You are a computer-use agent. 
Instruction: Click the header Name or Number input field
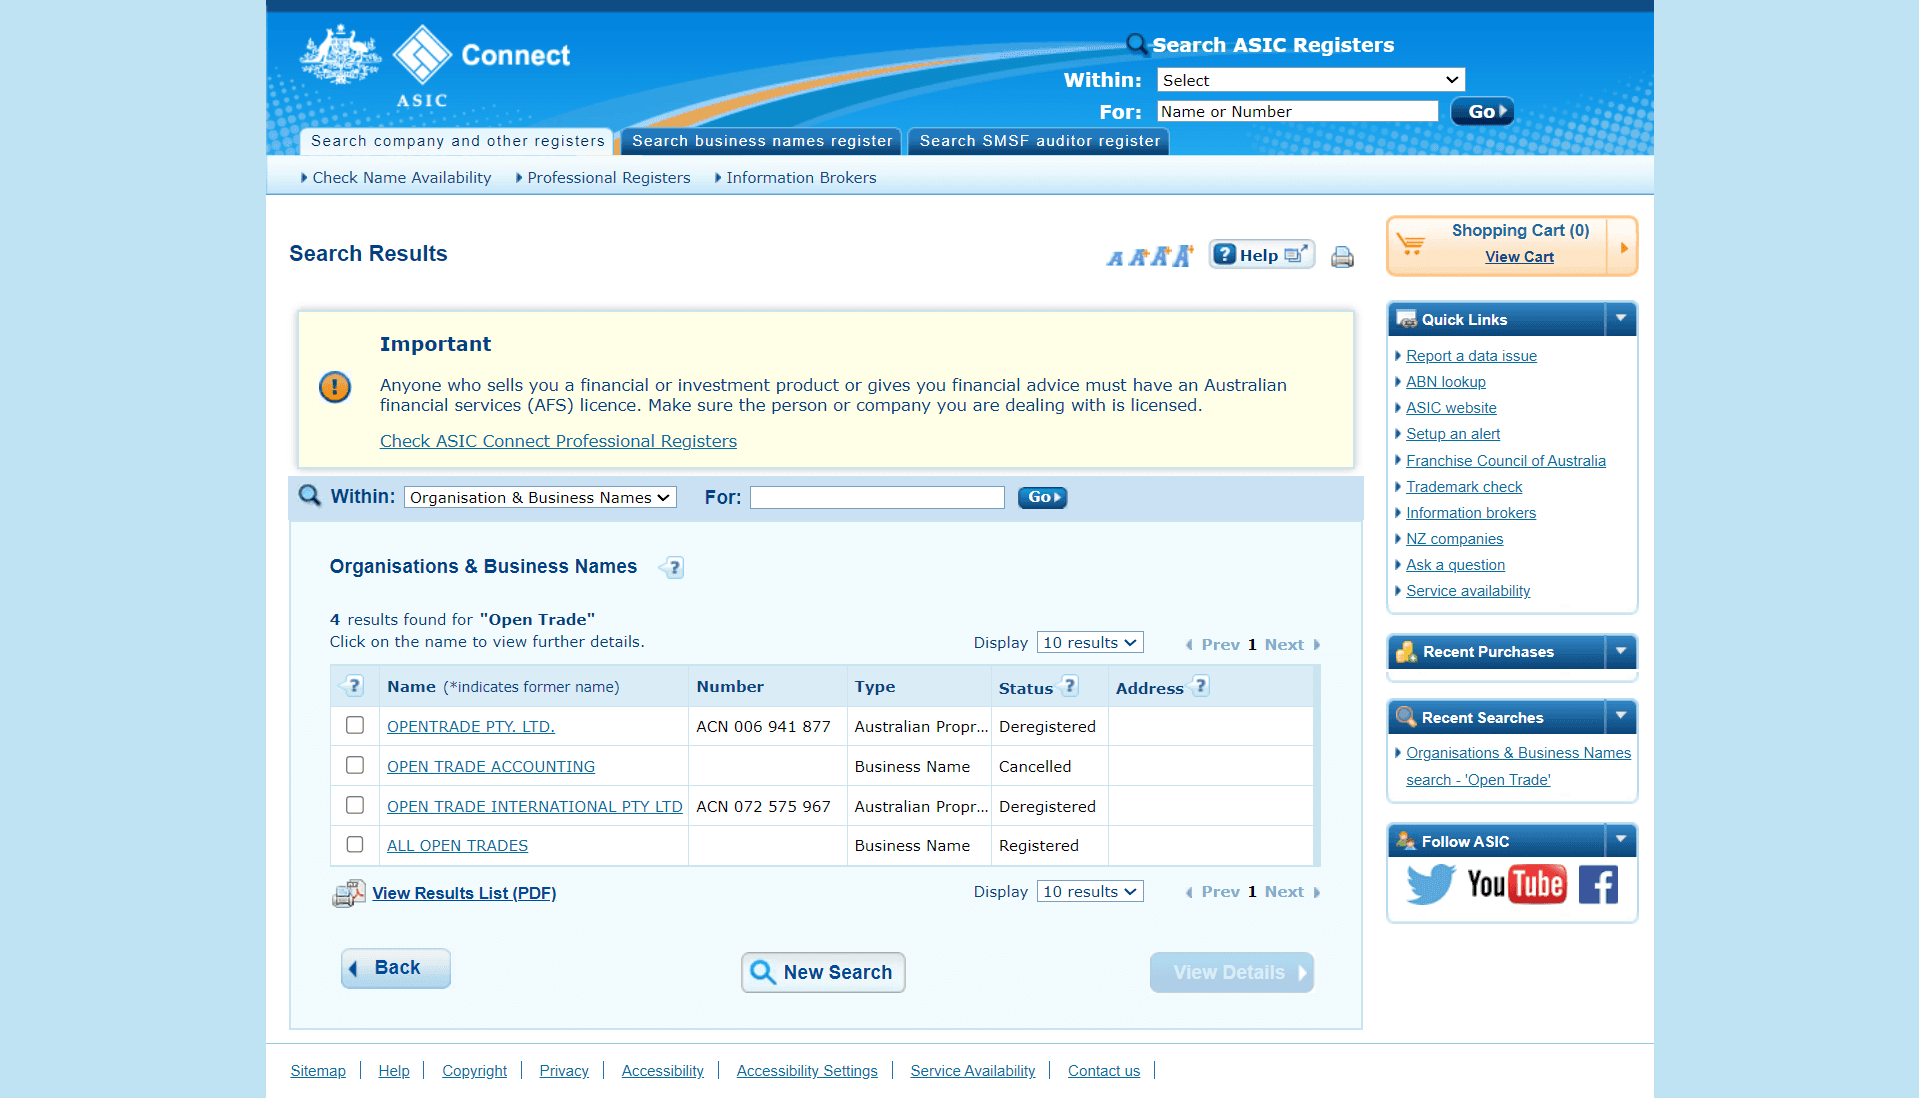point(1297,111)
